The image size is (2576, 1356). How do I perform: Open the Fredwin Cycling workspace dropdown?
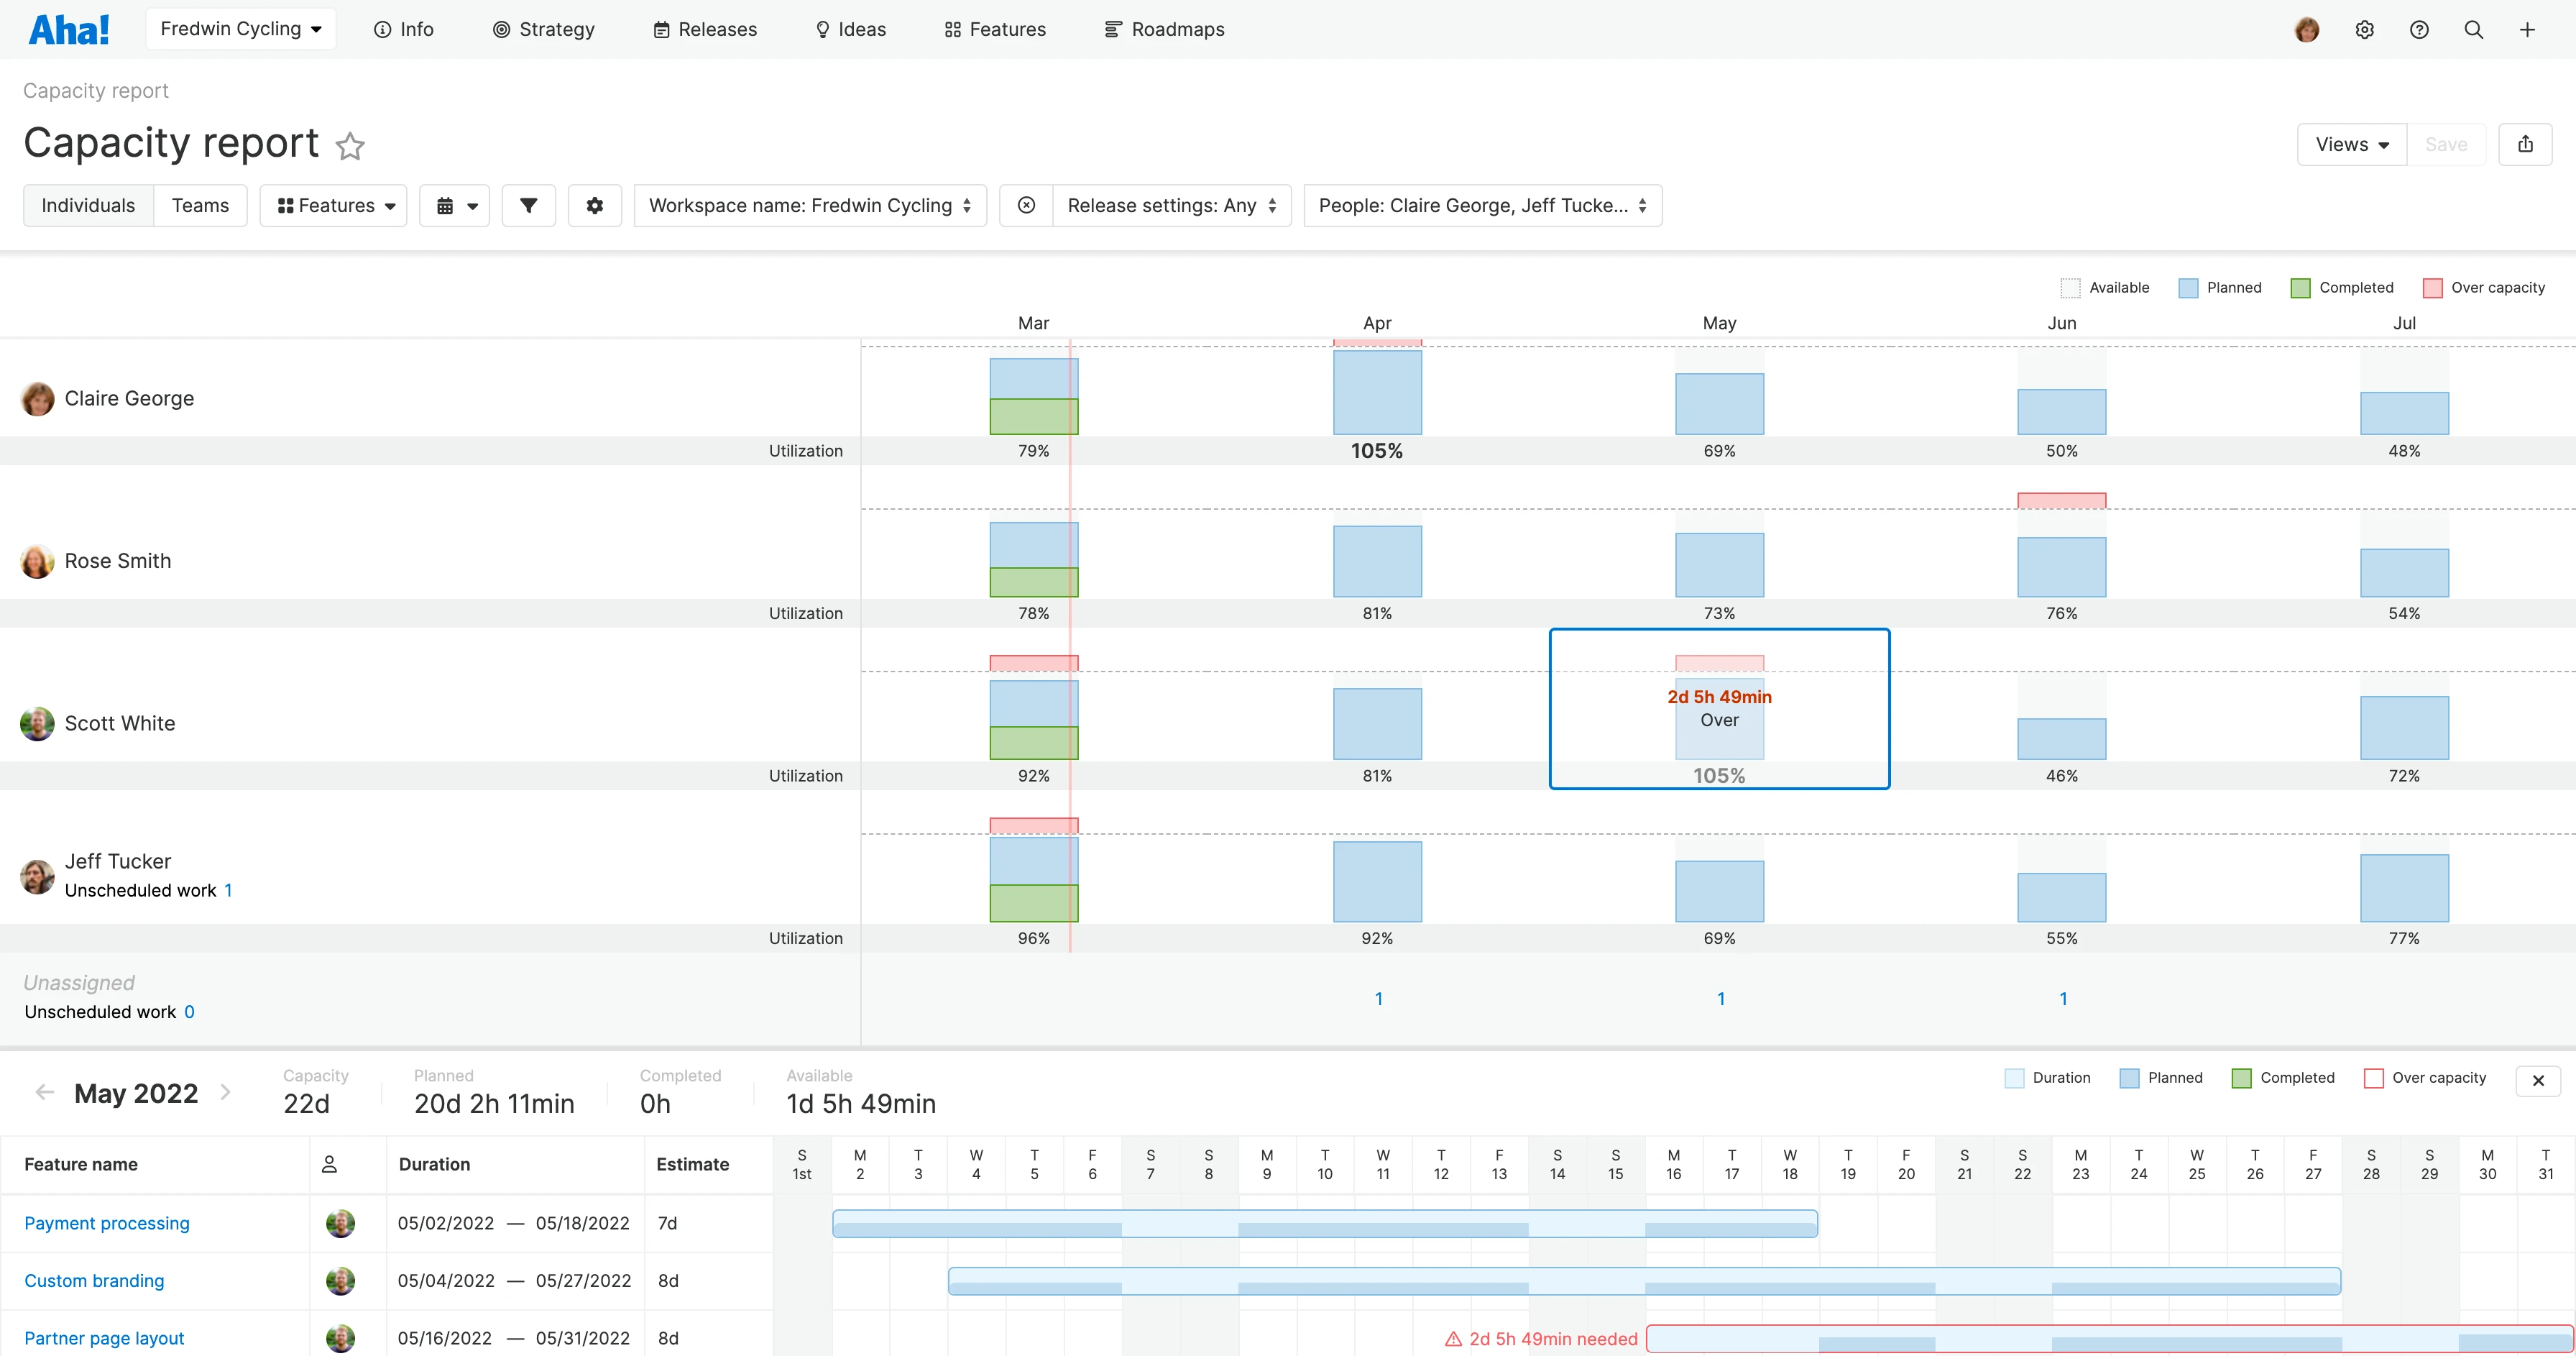tap(240, 29)
